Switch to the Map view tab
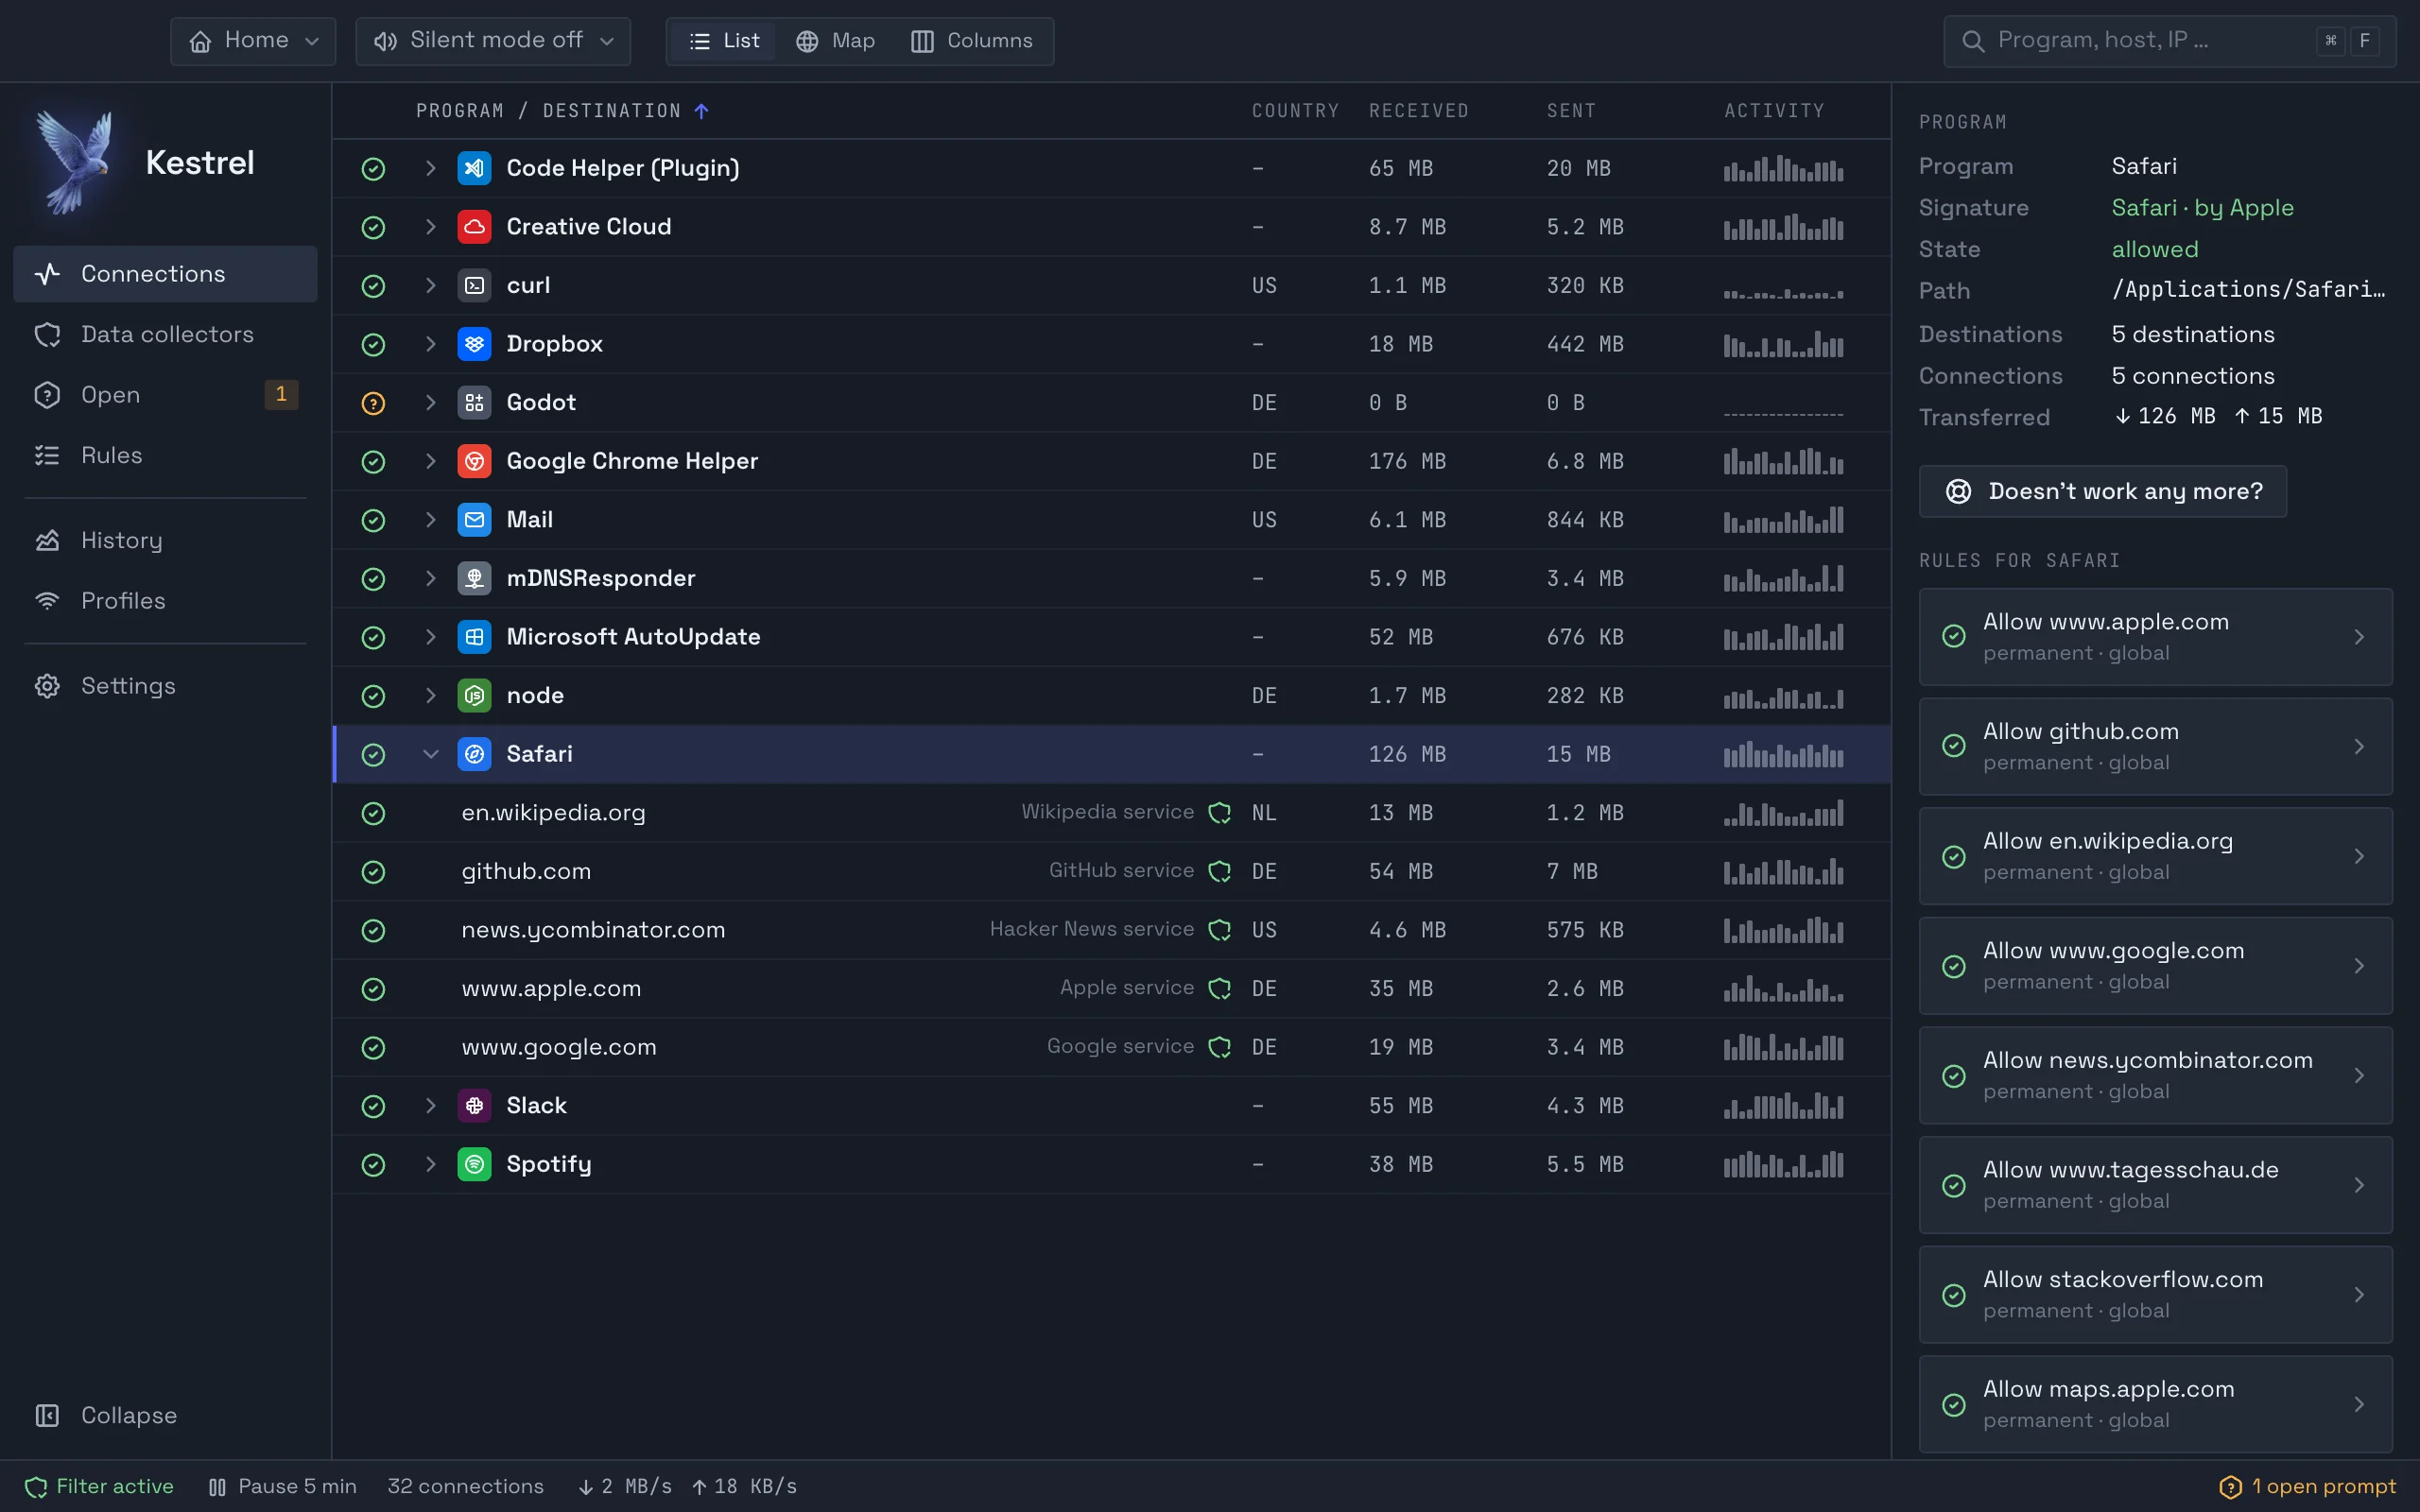 pos(835,41)
